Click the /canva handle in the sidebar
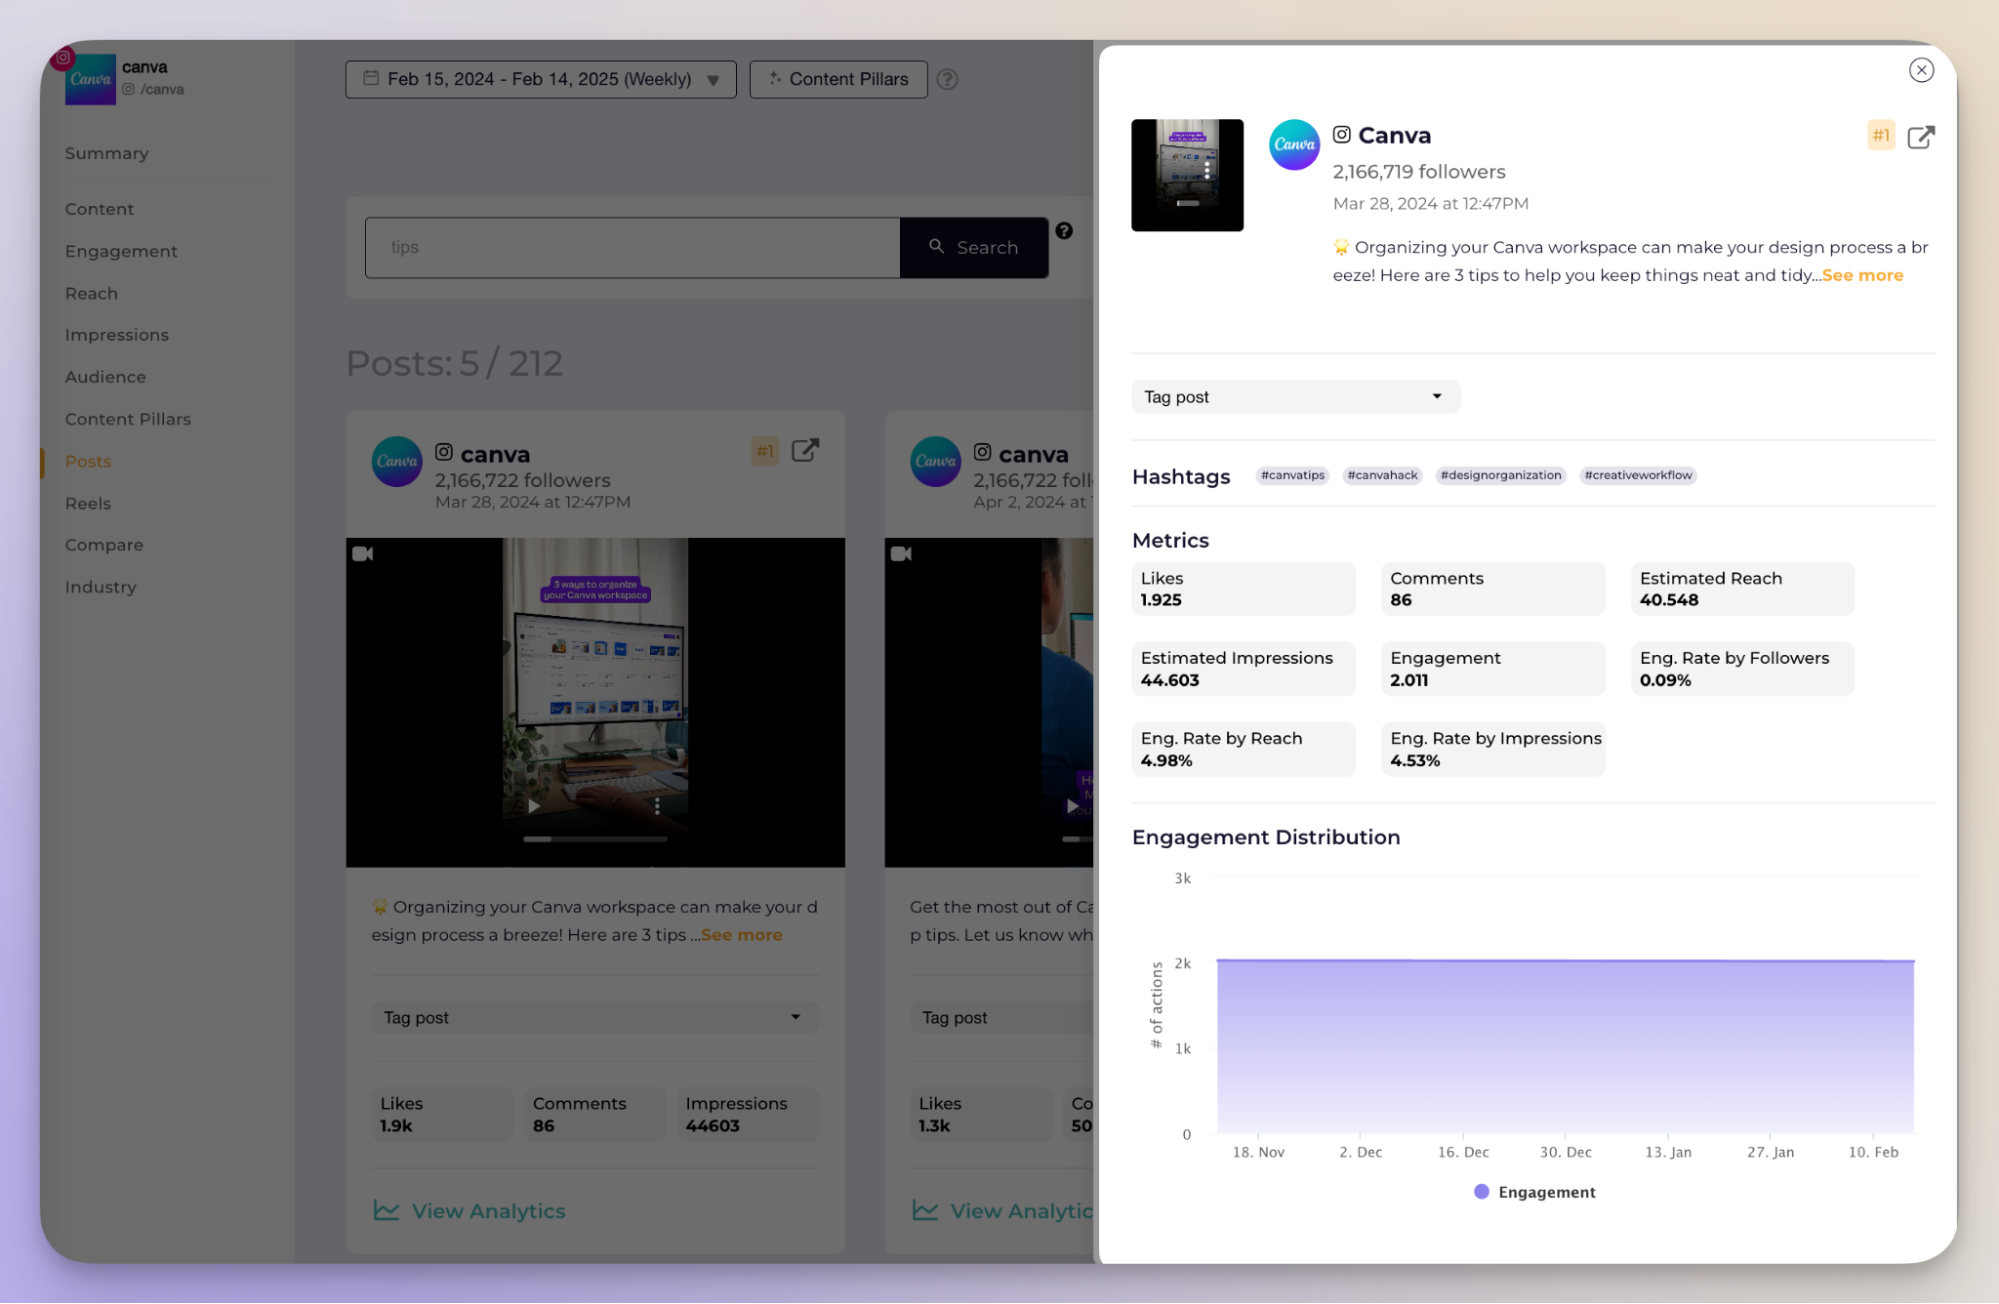Viewport: 1999px width, 1304px height. tap(161, 89)
